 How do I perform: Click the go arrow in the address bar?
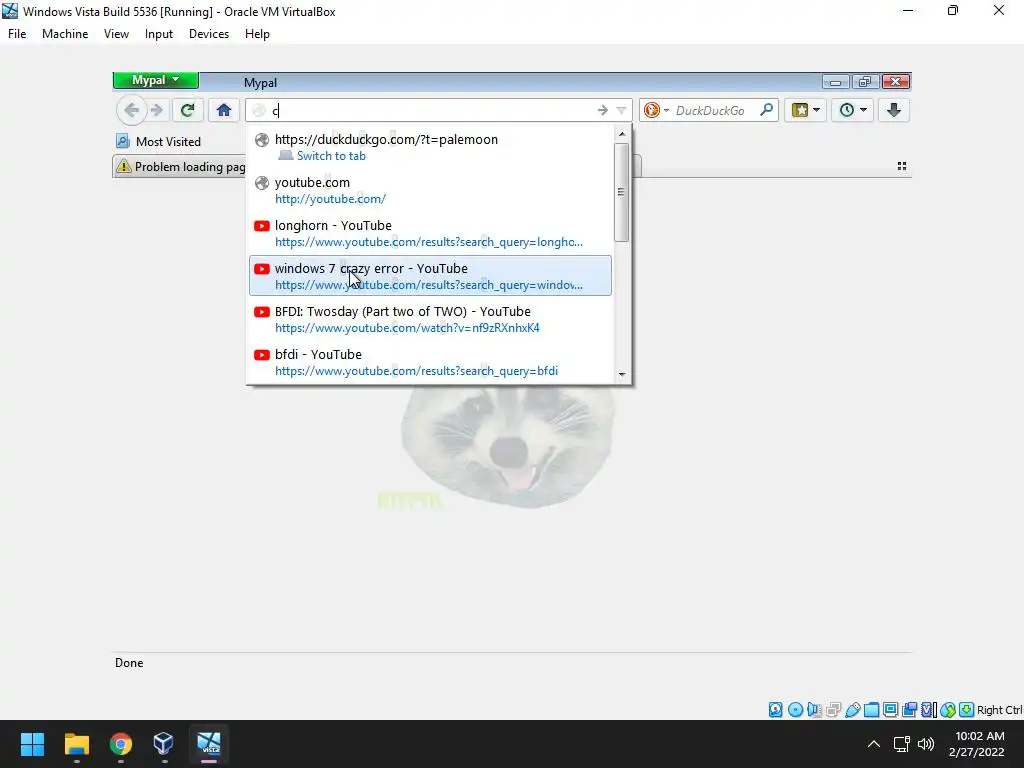pyautogui.click(x=602, y=110)
